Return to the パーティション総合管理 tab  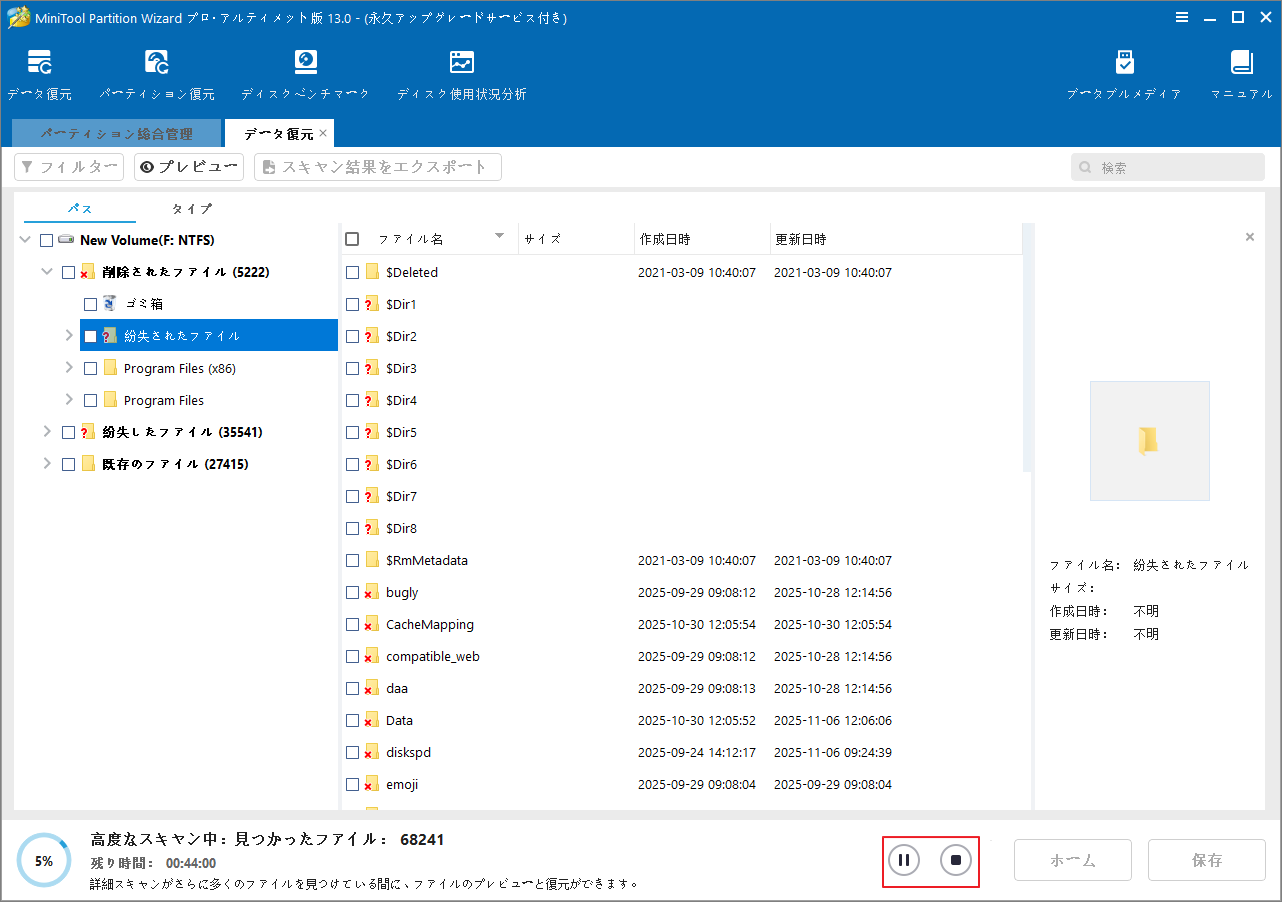tap(116, 132)
